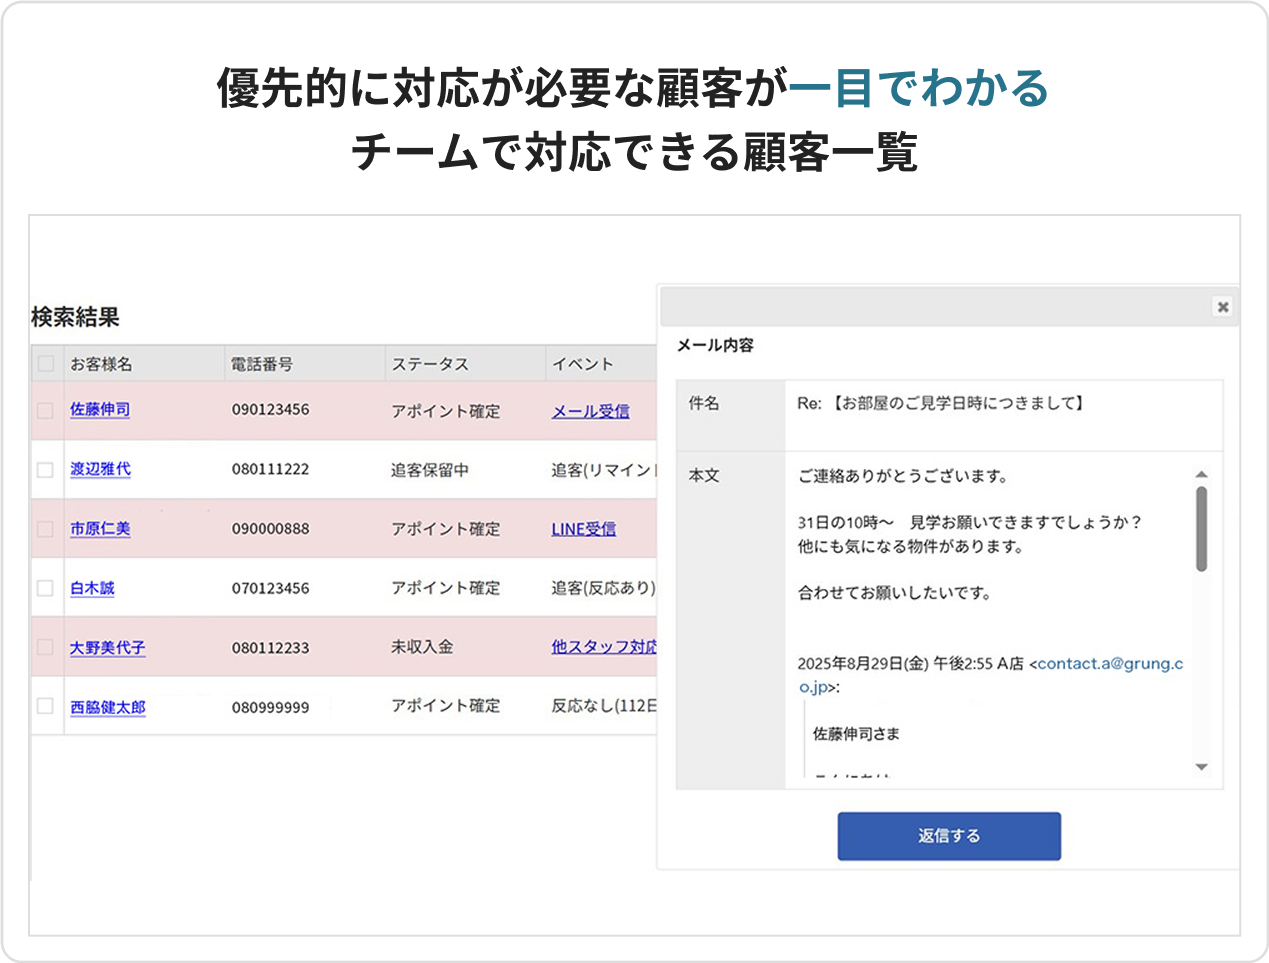Image resolution: width=1269 pixels, height=963 pixels.
Task: Click the 返信する reply button
Action: click(x=948, y=836)
